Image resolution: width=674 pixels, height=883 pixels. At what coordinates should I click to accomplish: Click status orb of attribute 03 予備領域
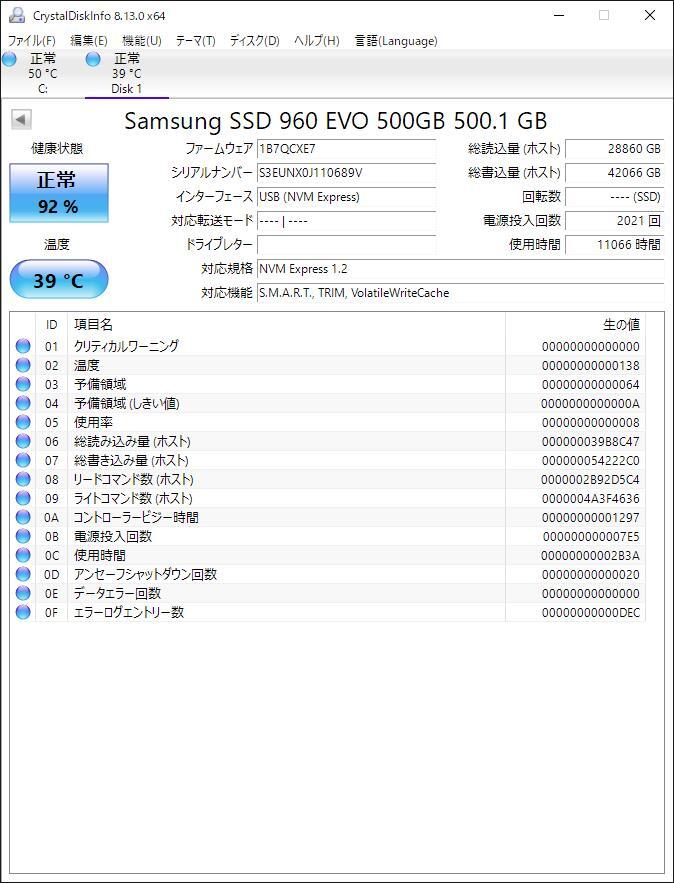pyautogui.click(x=23, y=384)
